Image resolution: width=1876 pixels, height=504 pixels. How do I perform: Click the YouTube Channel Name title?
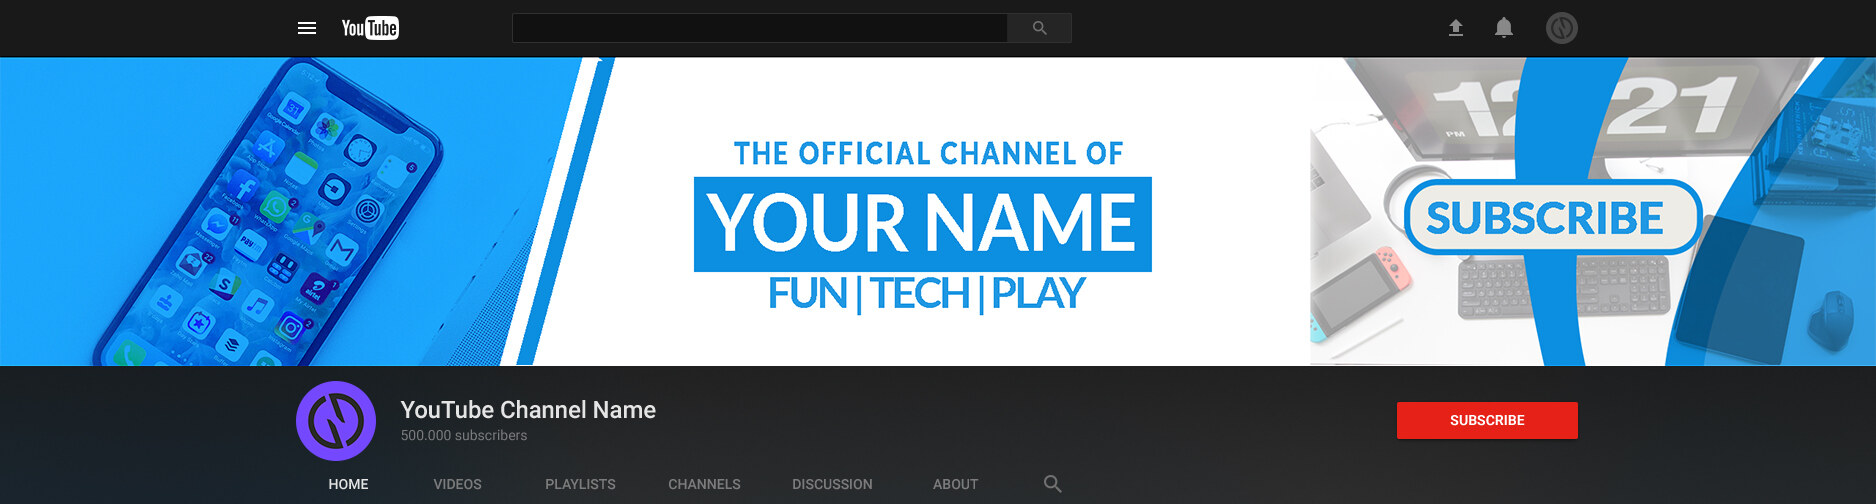(x=528, y=410)
